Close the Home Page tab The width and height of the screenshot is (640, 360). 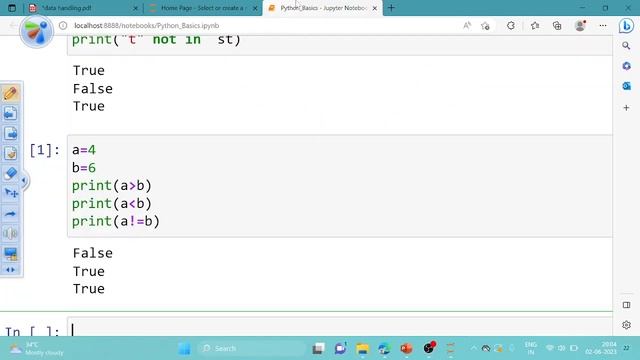[255, 8]
